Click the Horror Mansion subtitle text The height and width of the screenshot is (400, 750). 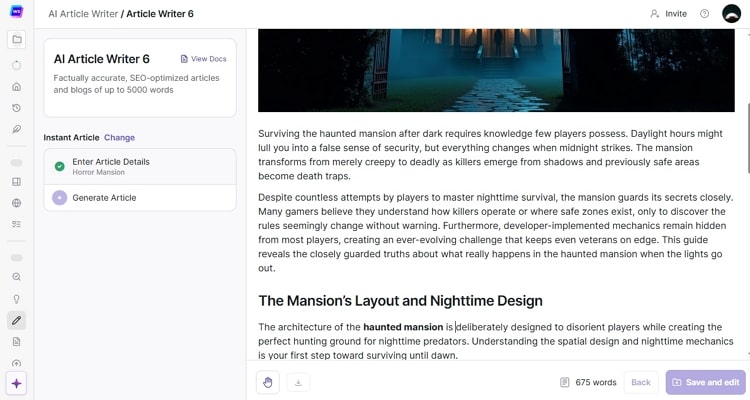(99, 172)
